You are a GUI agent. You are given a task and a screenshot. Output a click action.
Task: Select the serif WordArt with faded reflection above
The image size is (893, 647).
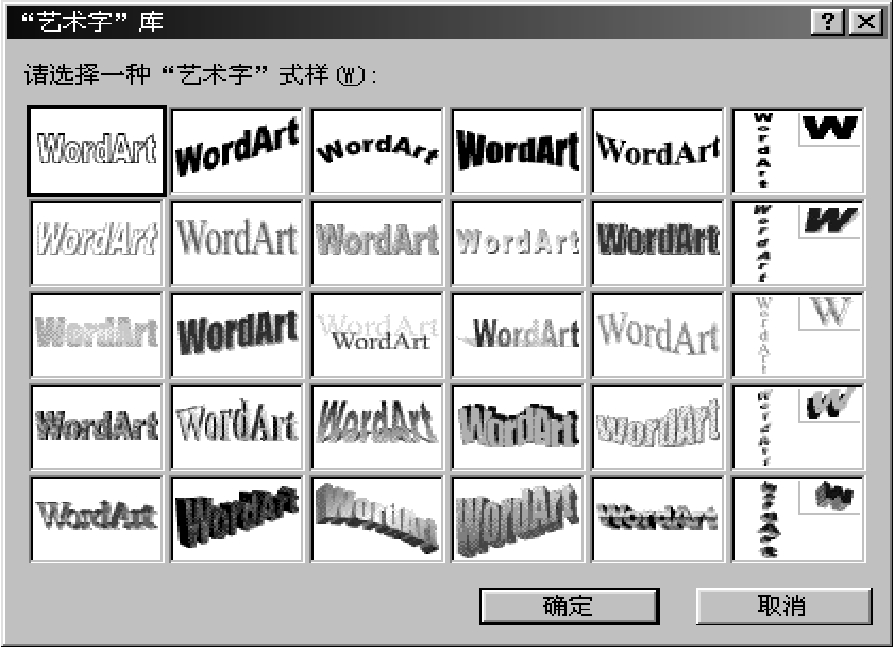click(377, 335)
